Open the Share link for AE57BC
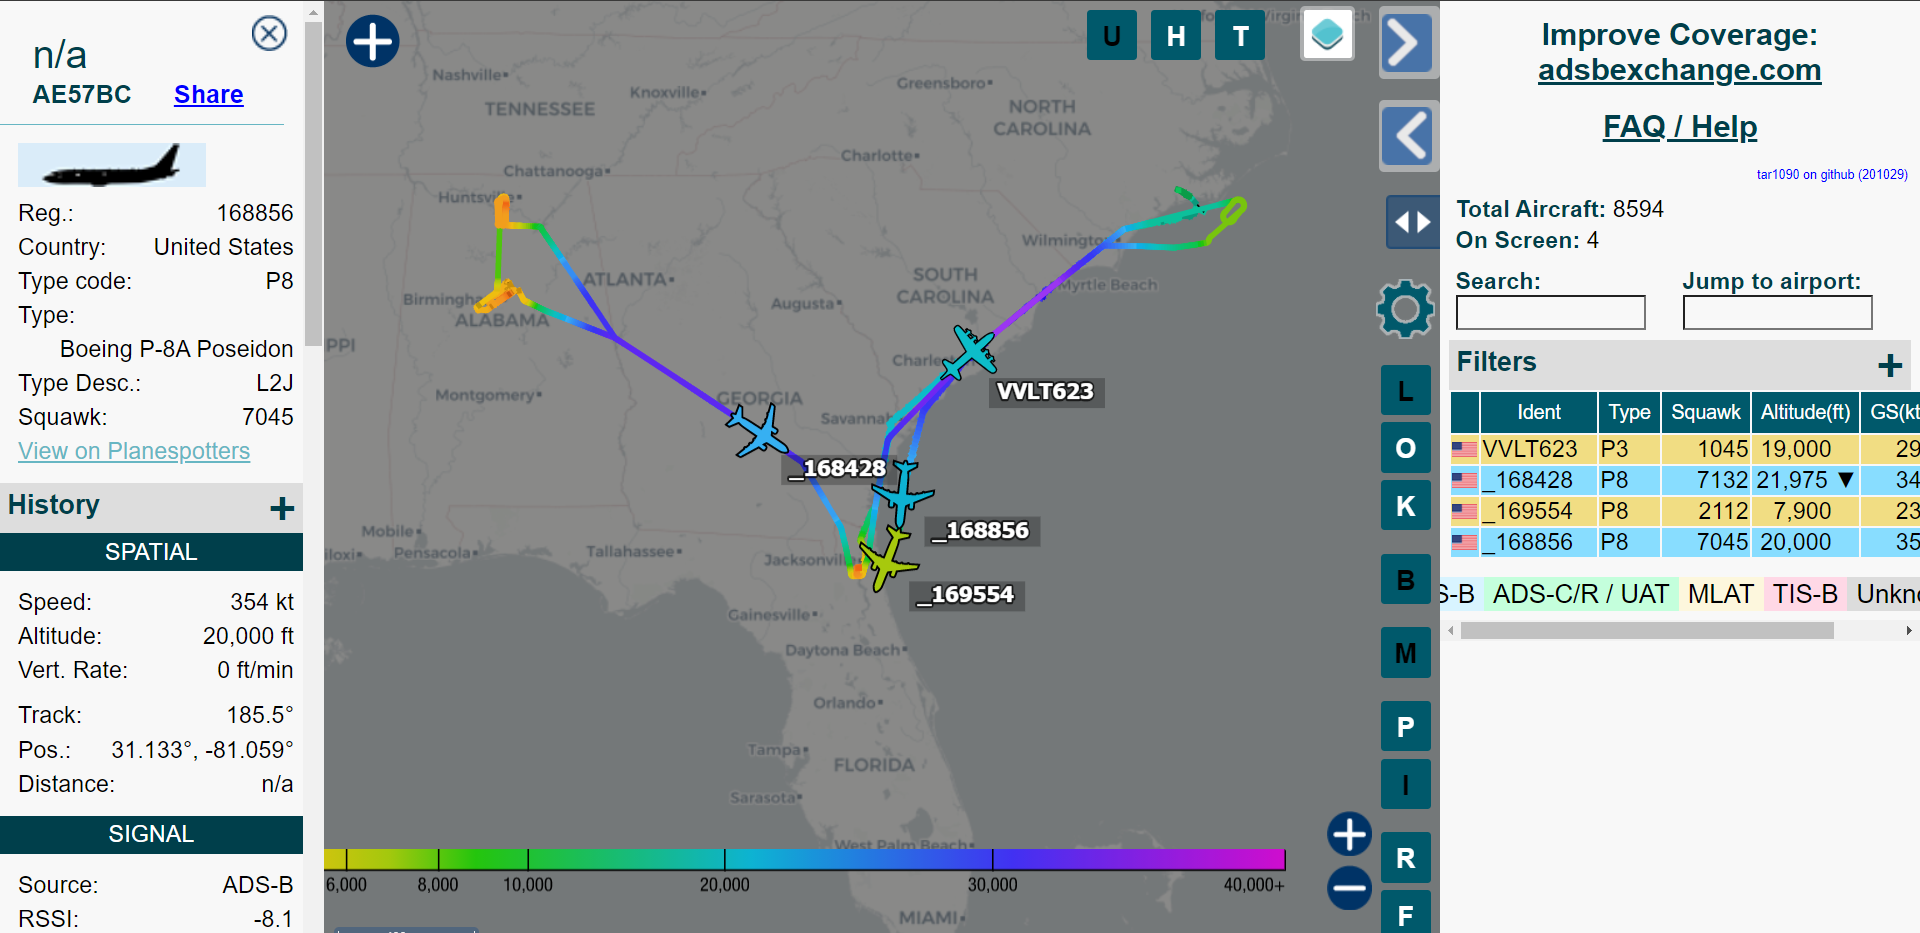This screenshot has width=1920, height=933. (x=209, y=94)
